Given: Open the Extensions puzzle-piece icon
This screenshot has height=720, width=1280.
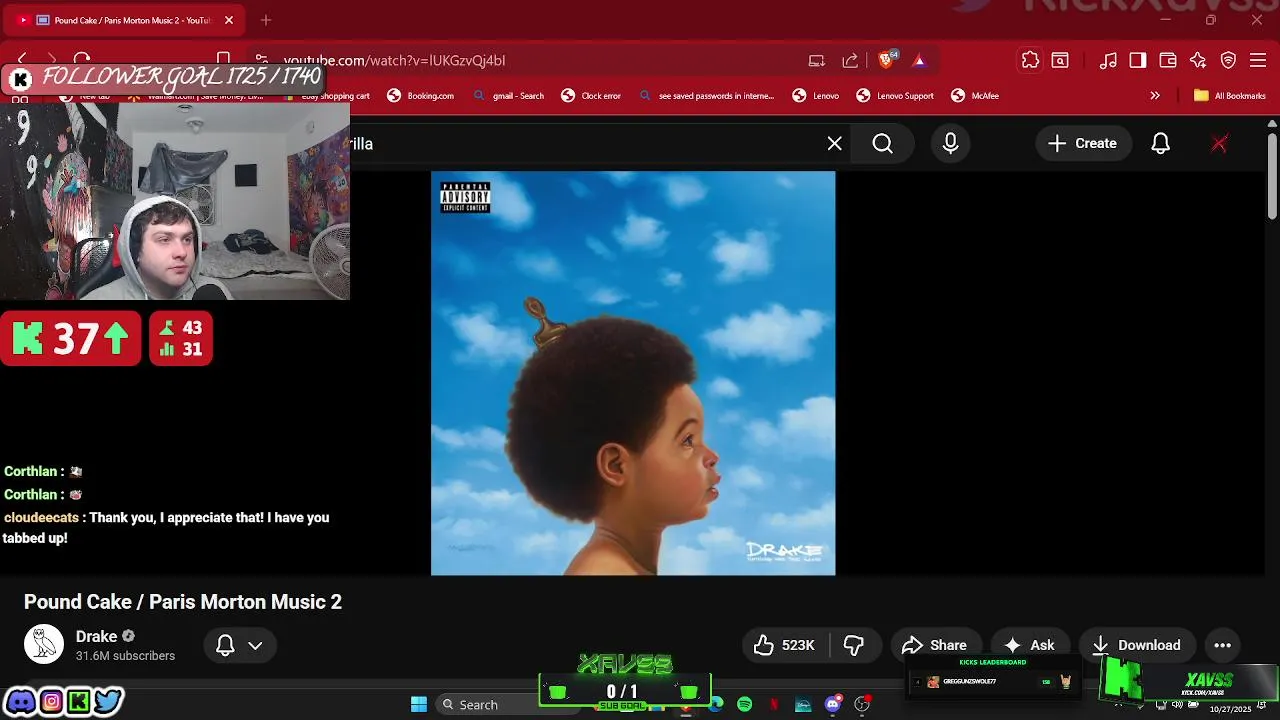Looking at the screenshot, I should click(x=1030, y=61).
